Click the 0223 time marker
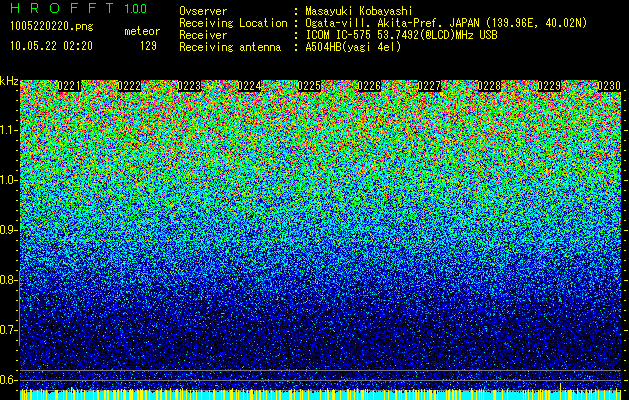 pos(189,86)
